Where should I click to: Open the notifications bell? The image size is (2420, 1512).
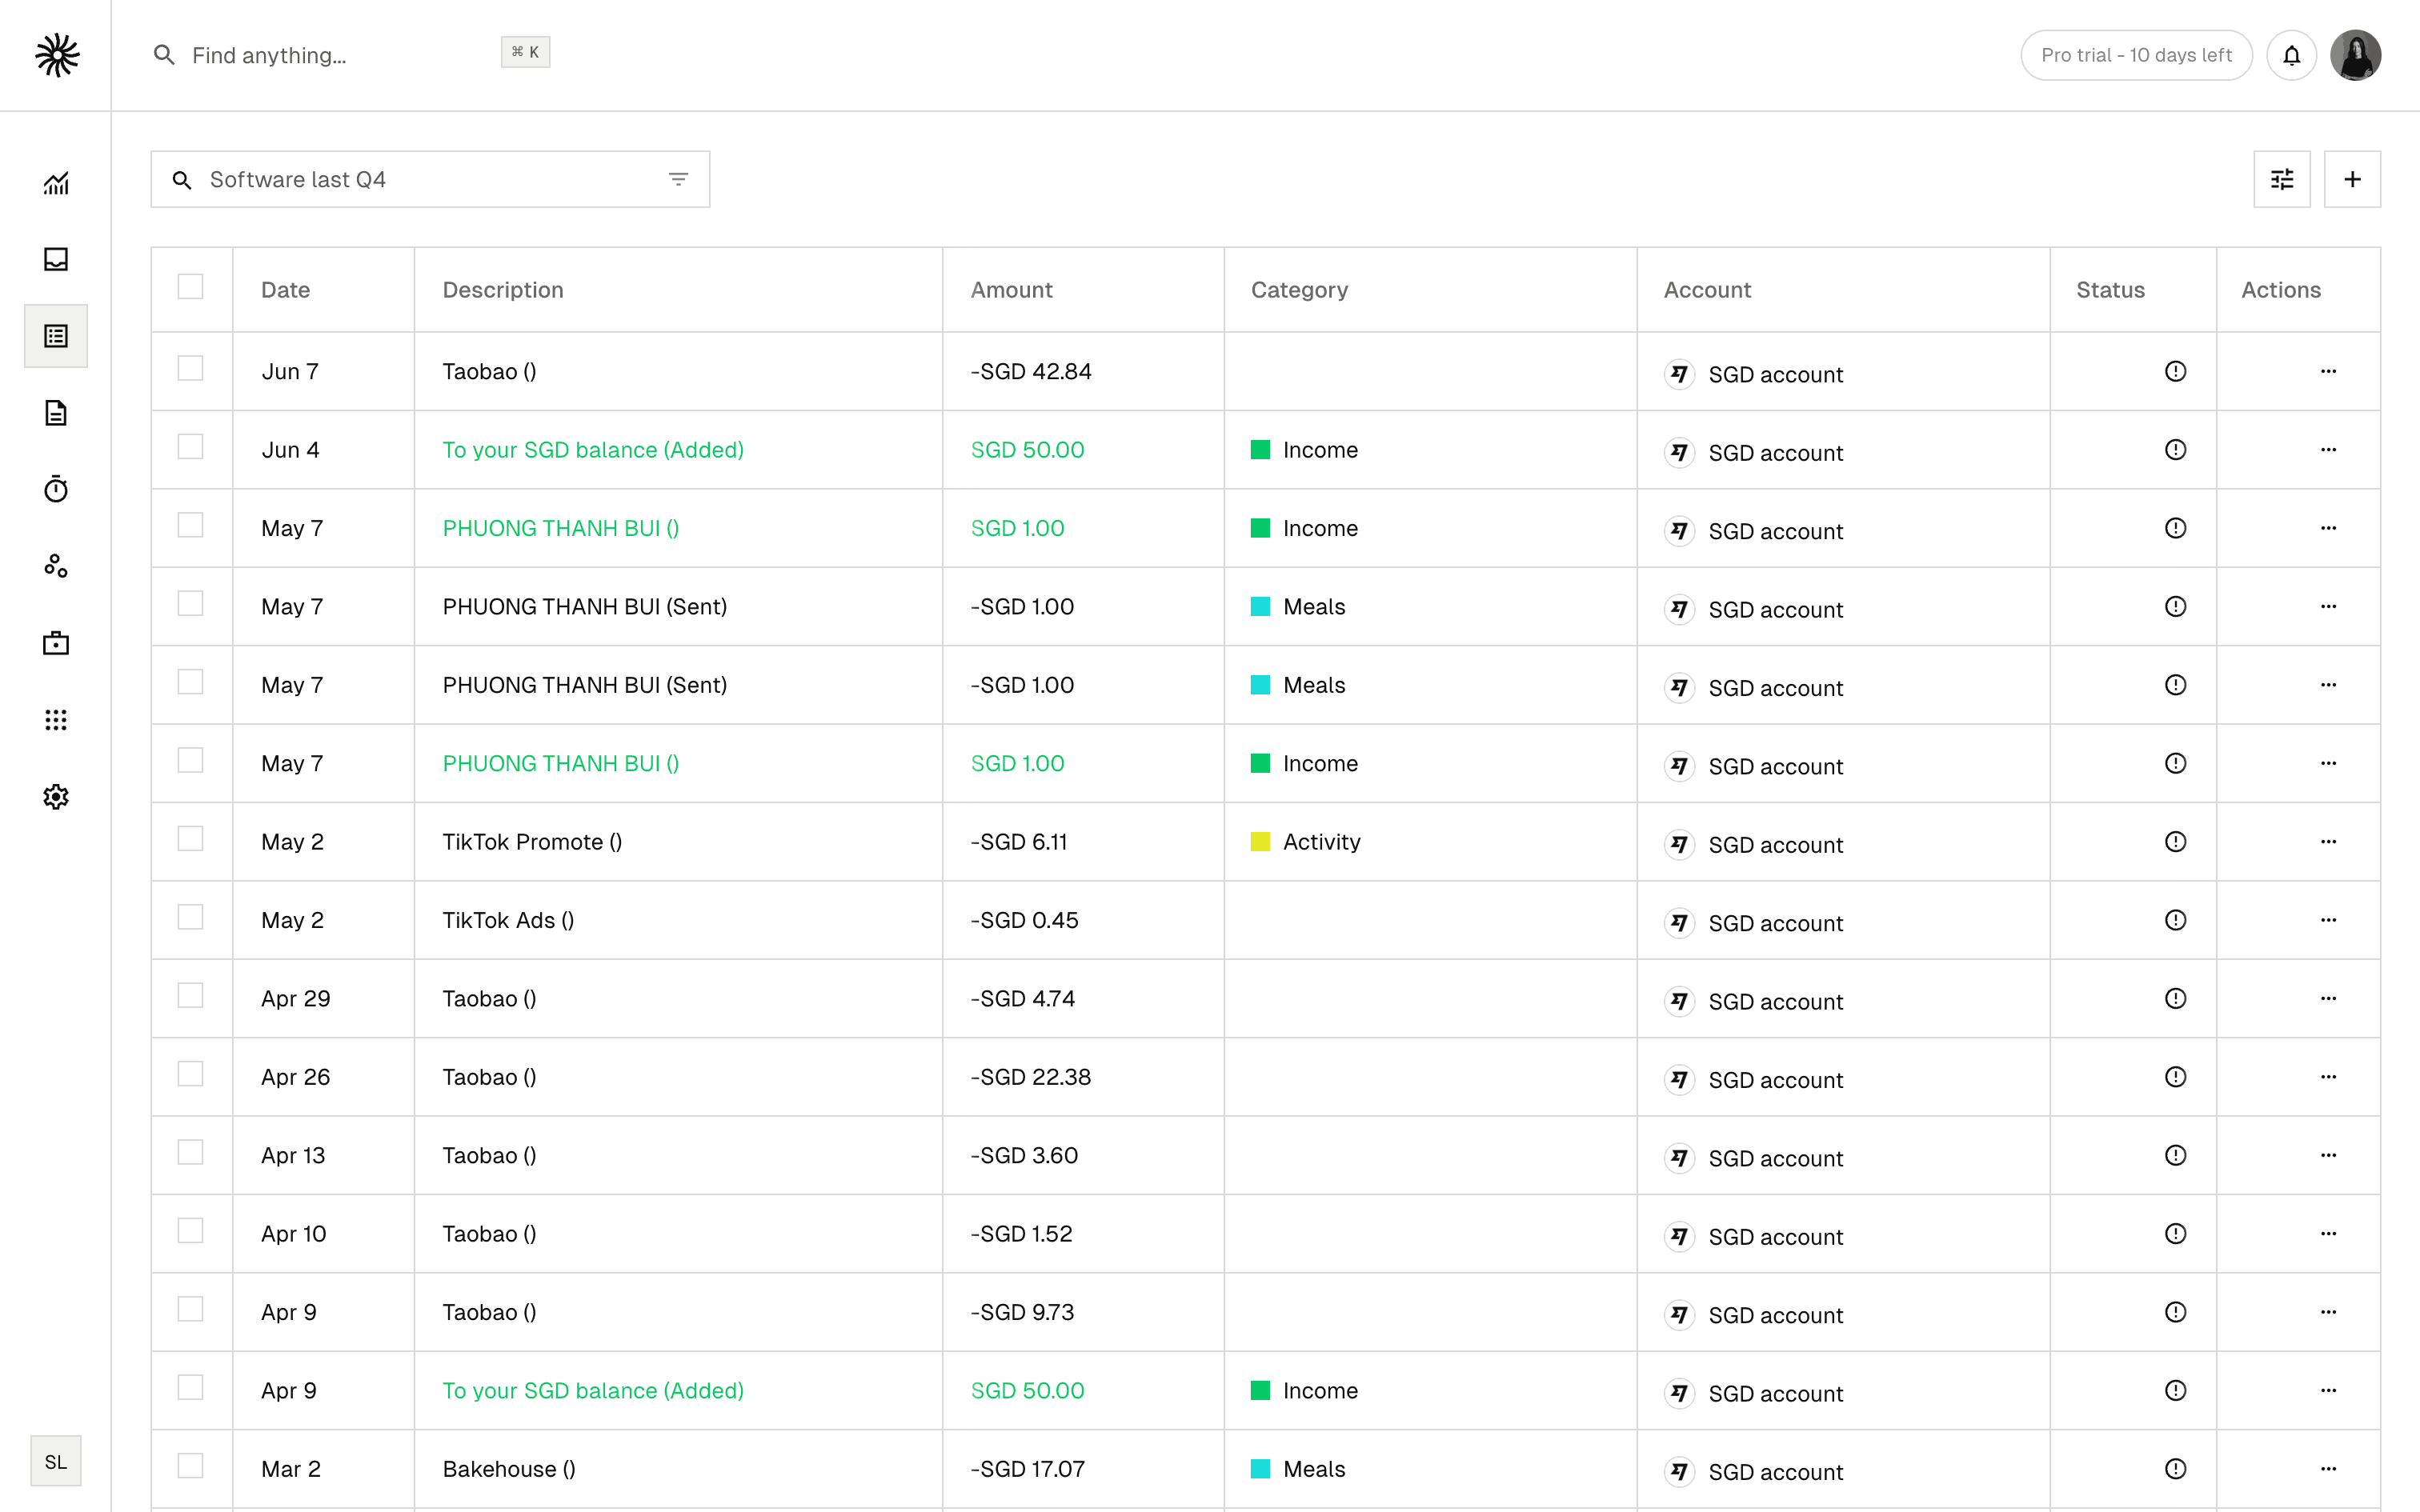2292,55
